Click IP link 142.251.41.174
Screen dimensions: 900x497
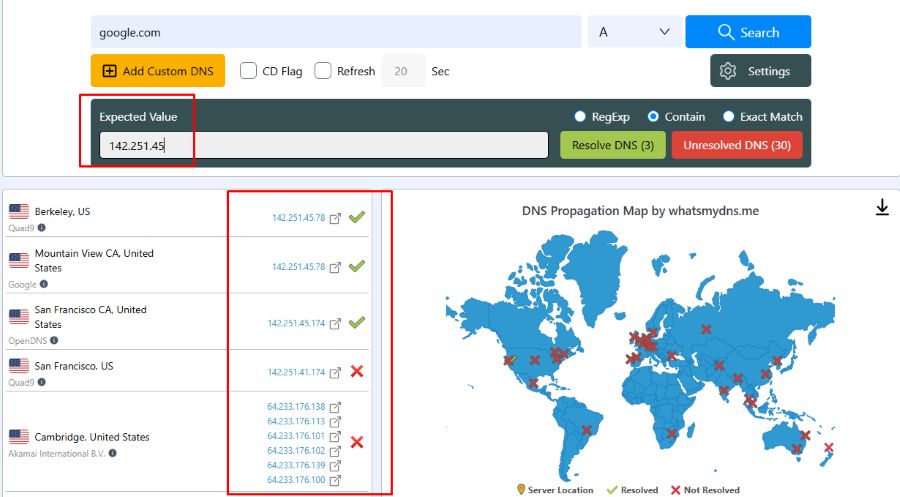(x=296, y=372)
